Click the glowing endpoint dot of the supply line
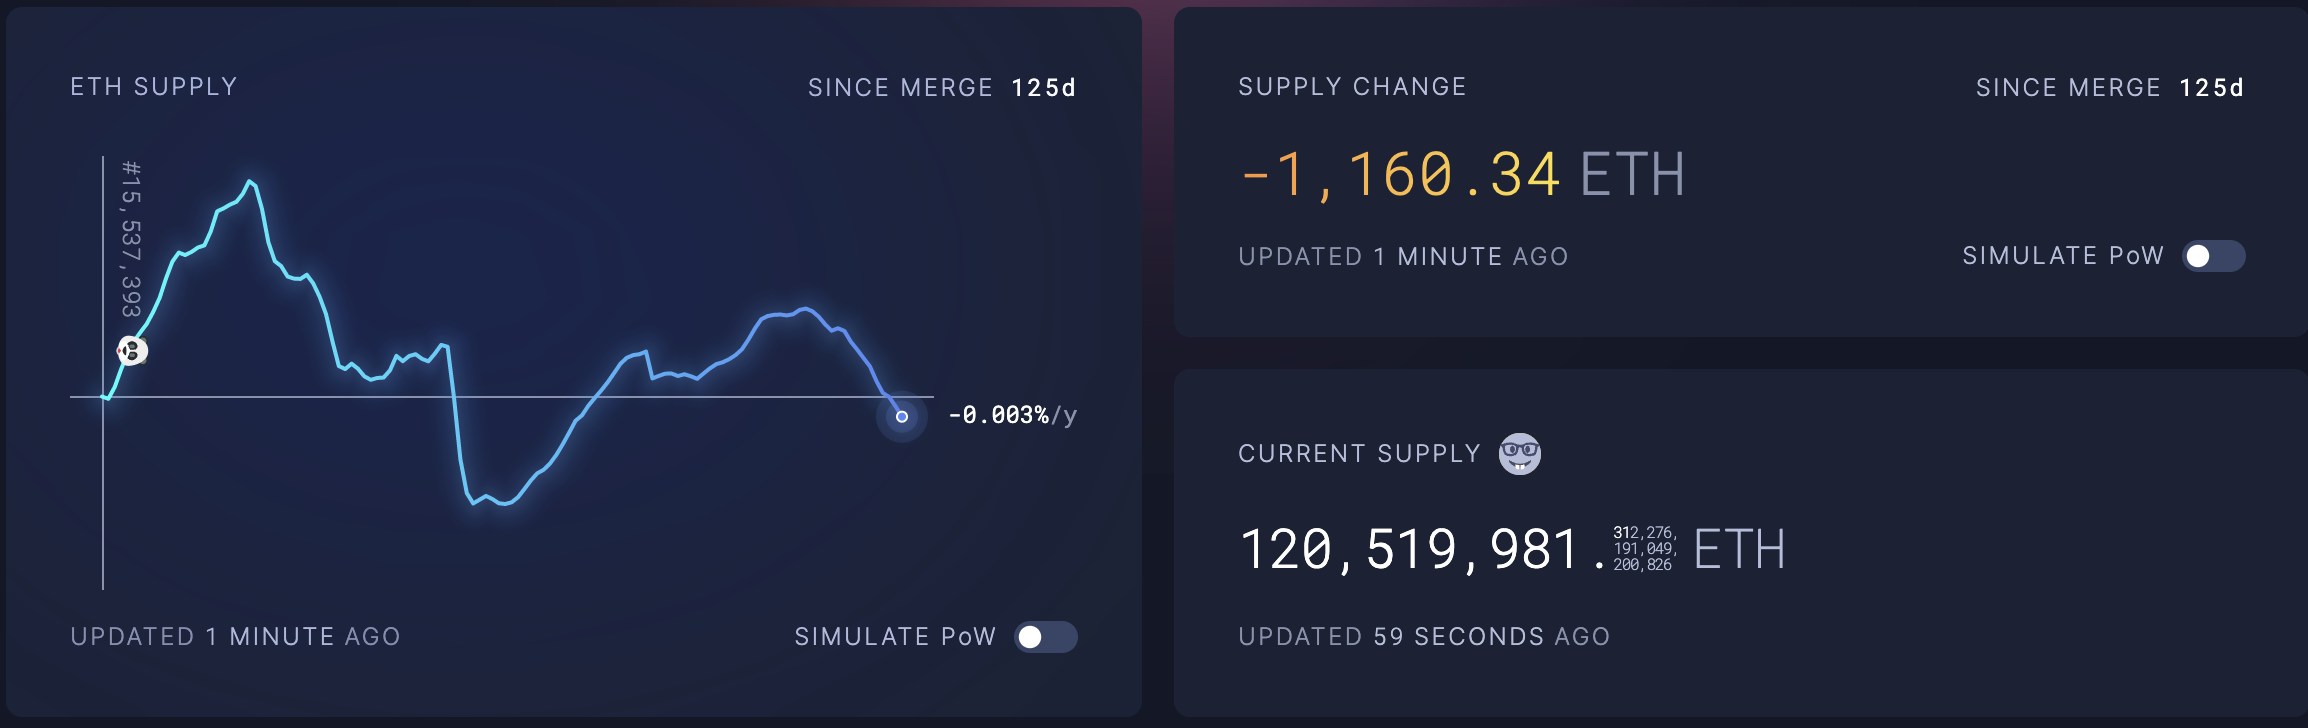This screenshot has width=2308, height=728. tap(902, 416)
